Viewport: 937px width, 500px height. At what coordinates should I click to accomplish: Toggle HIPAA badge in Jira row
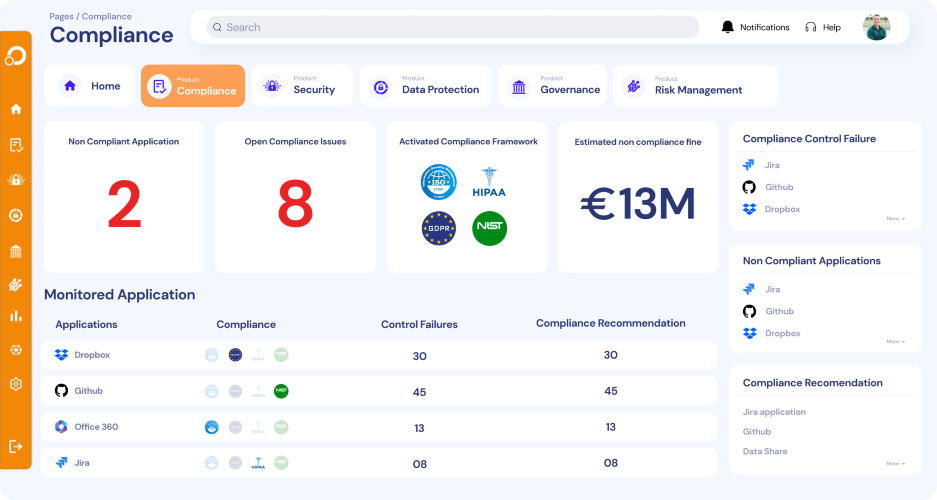pos(258,463)
